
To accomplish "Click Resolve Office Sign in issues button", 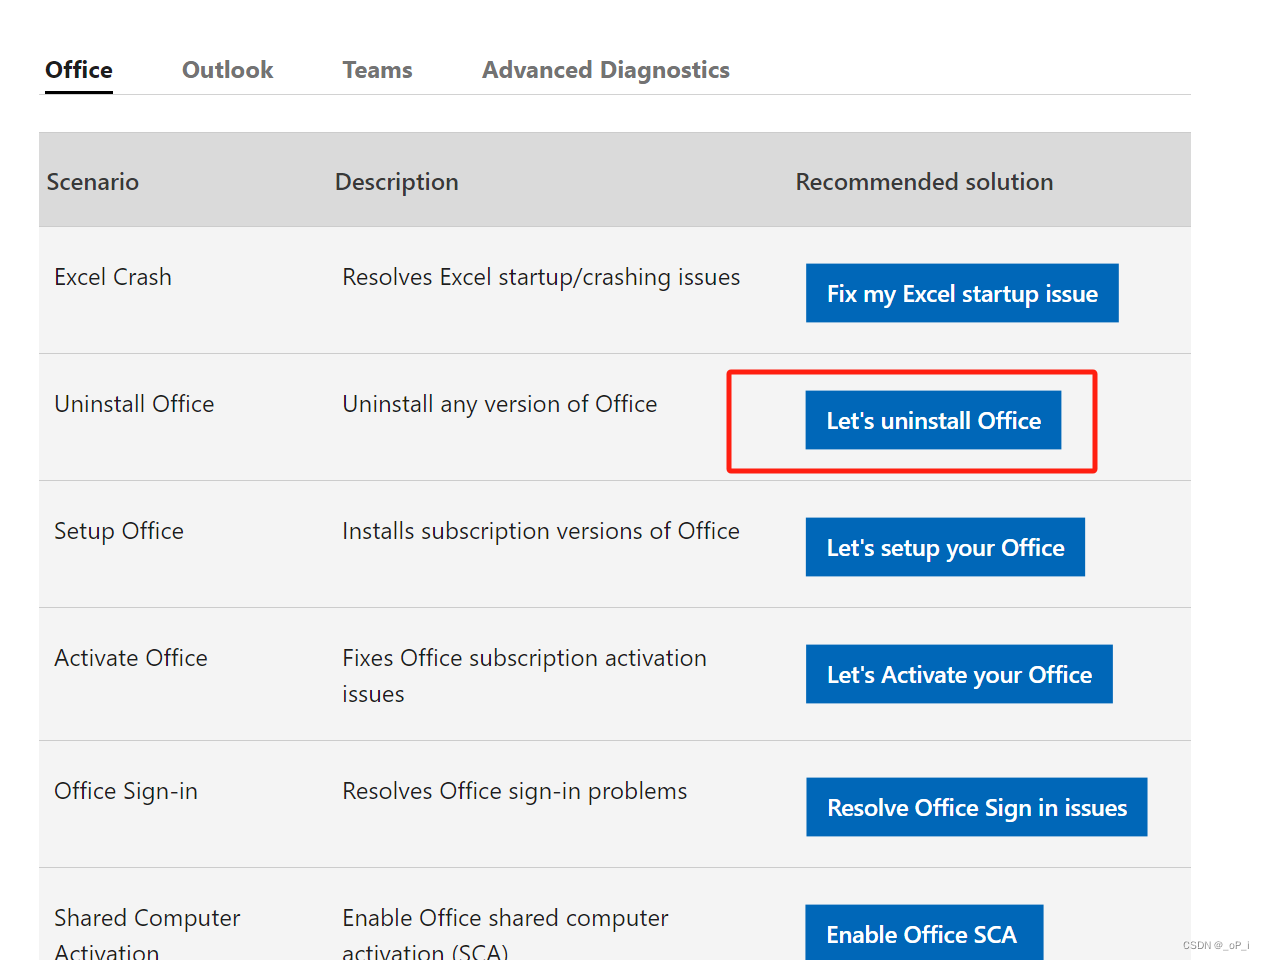I will [977, 807].
